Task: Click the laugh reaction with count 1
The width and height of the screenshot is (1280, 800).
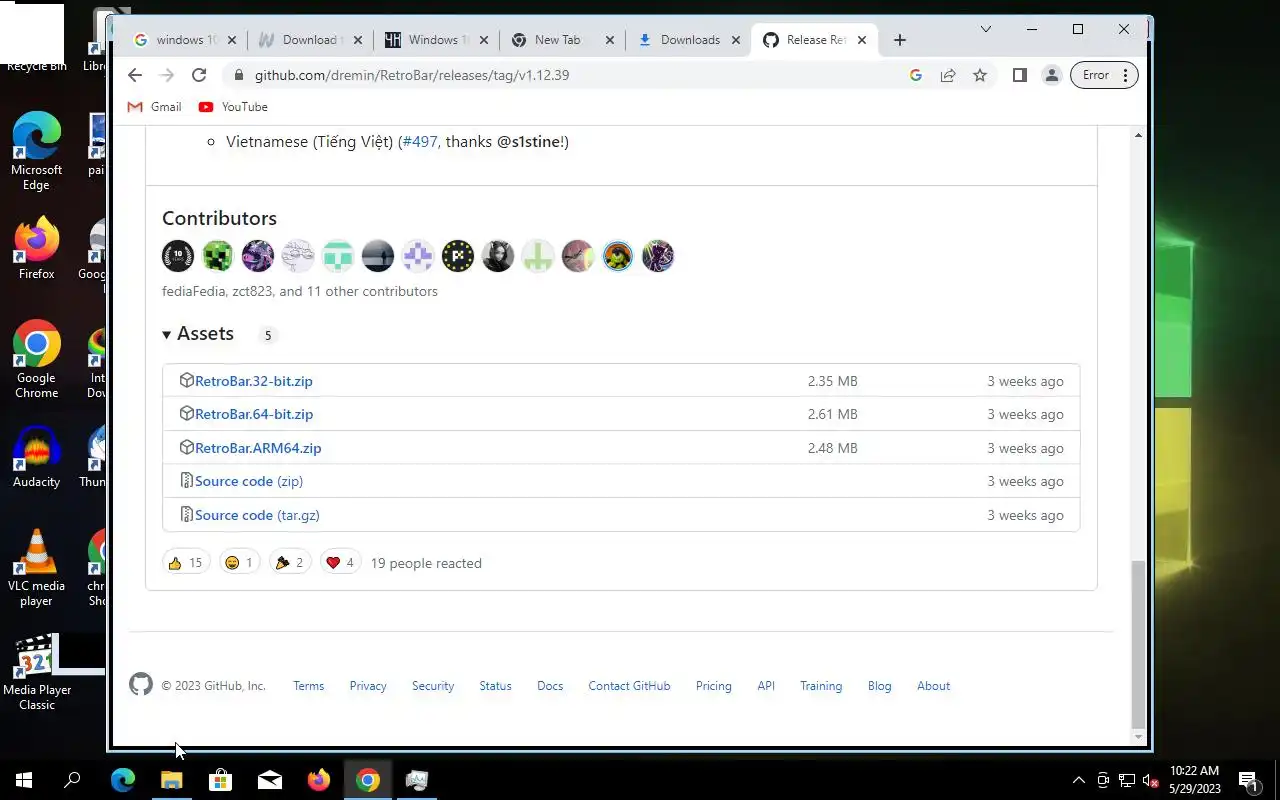Action: (239, 563)
